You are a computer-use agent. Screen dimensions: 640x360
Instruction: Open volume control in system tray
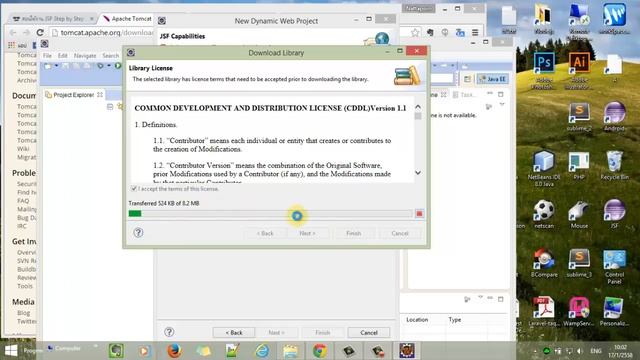(x=580, y=351)
